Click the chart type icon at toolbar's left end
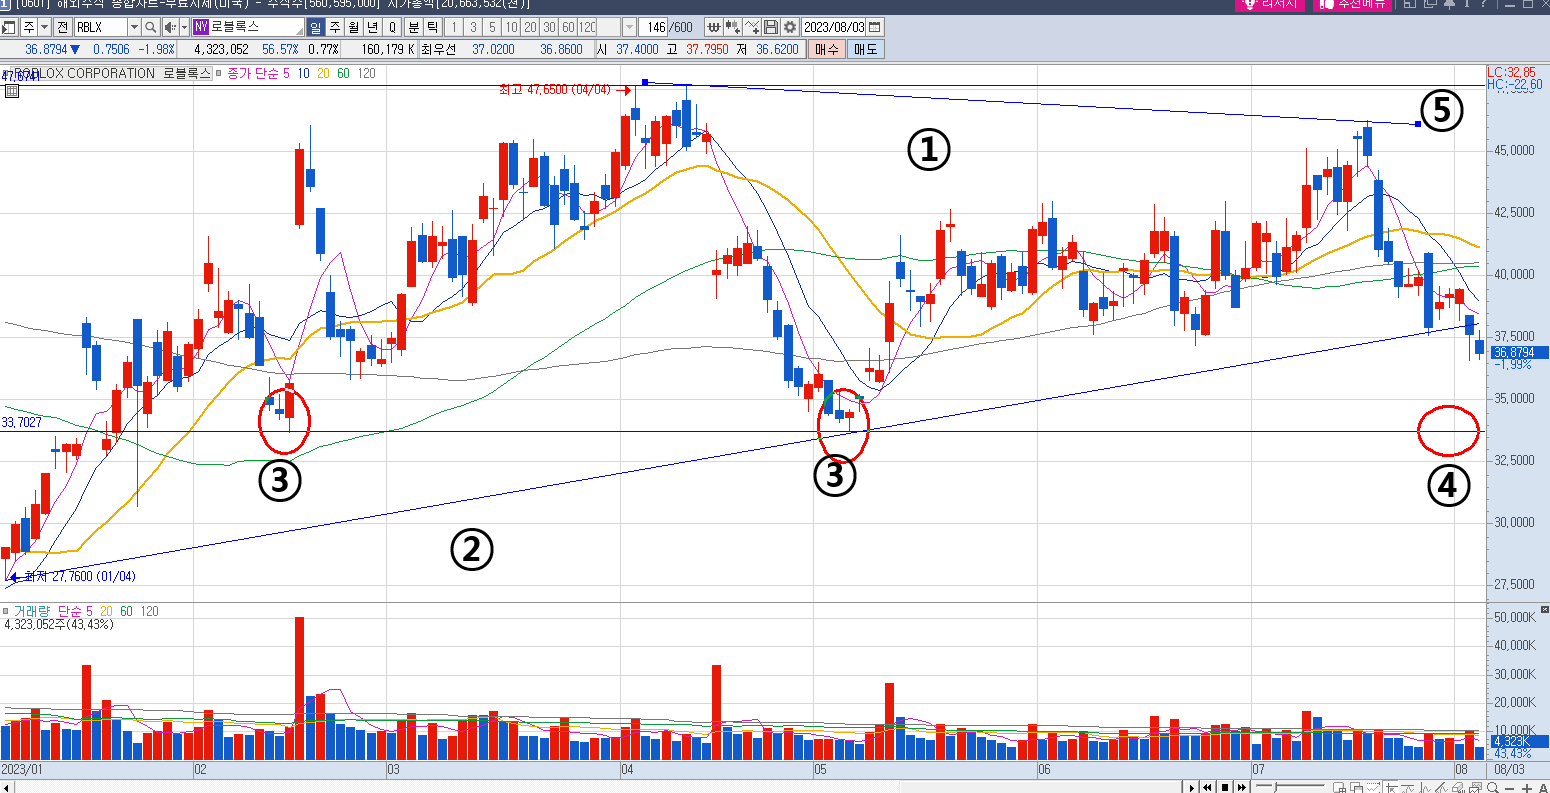Viewport: 1550px width, 793px height. point(11,27)
